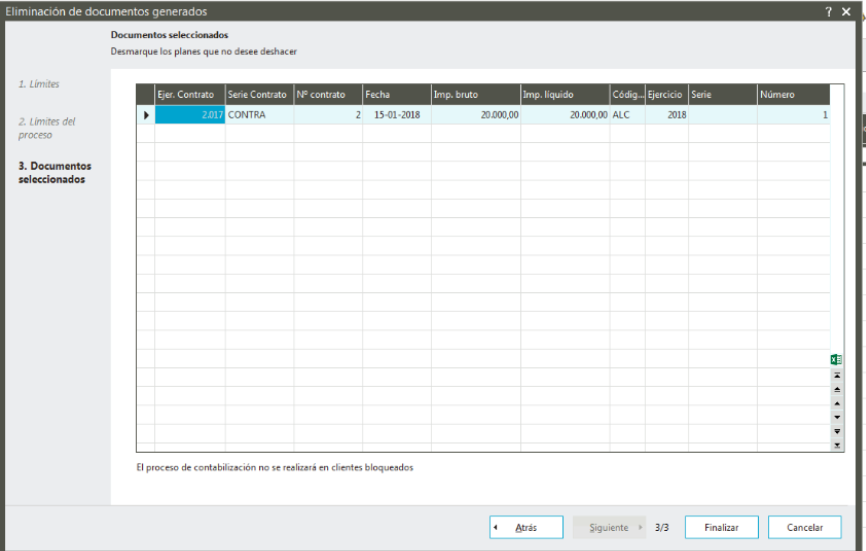Sort by Nº contrato column header
866x551 pixels.
[x=328, y=94]
